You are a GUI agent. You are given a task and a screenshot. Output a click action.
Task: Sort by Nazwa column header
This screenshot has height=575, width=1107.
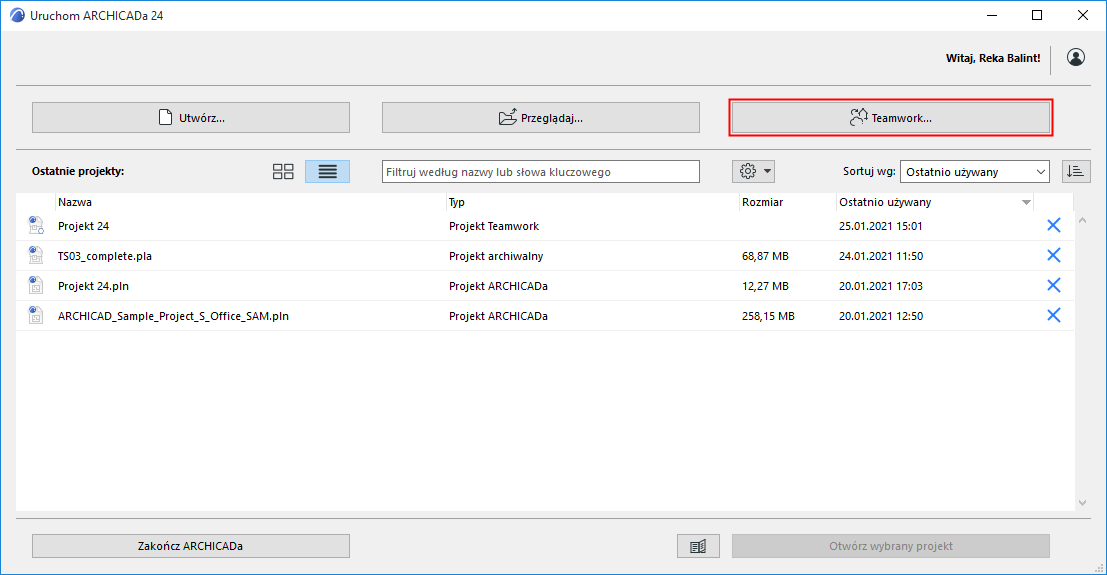75,202
